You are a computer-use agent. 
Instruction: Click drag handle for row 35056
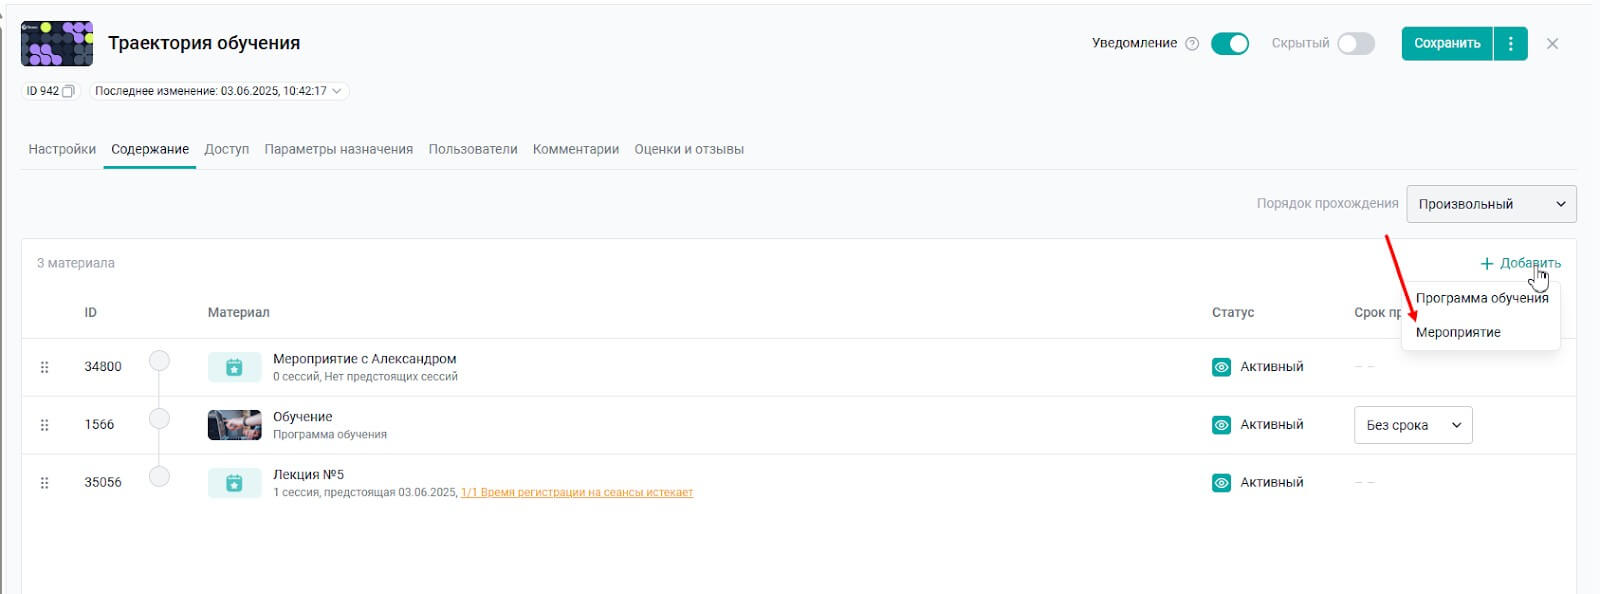tap(44, 483)
